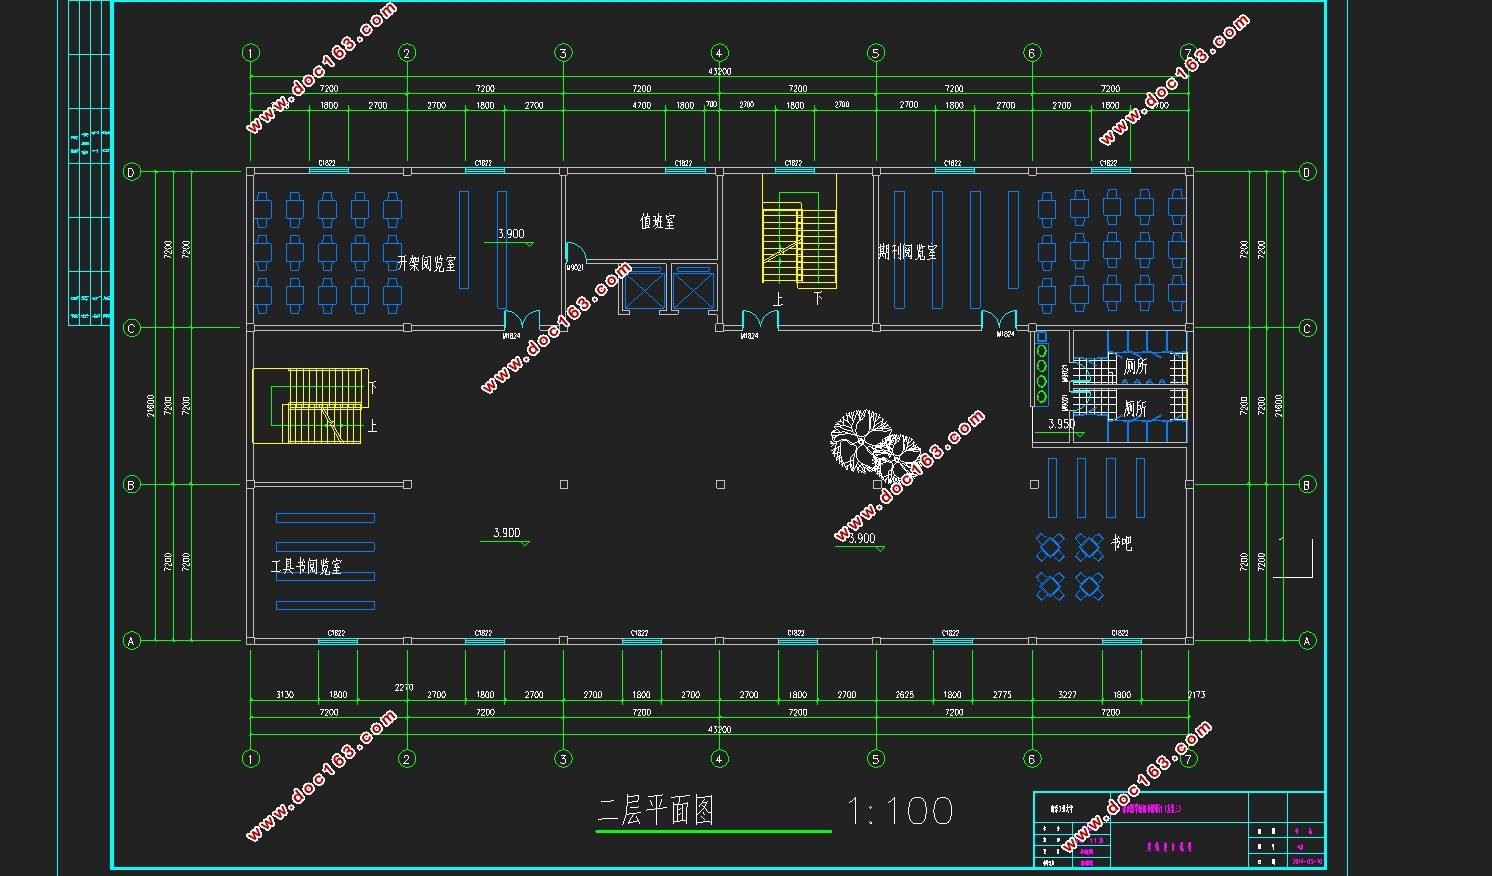Select the 1:100 scale text
This screenshot has width=1492, height=876.
900,811
